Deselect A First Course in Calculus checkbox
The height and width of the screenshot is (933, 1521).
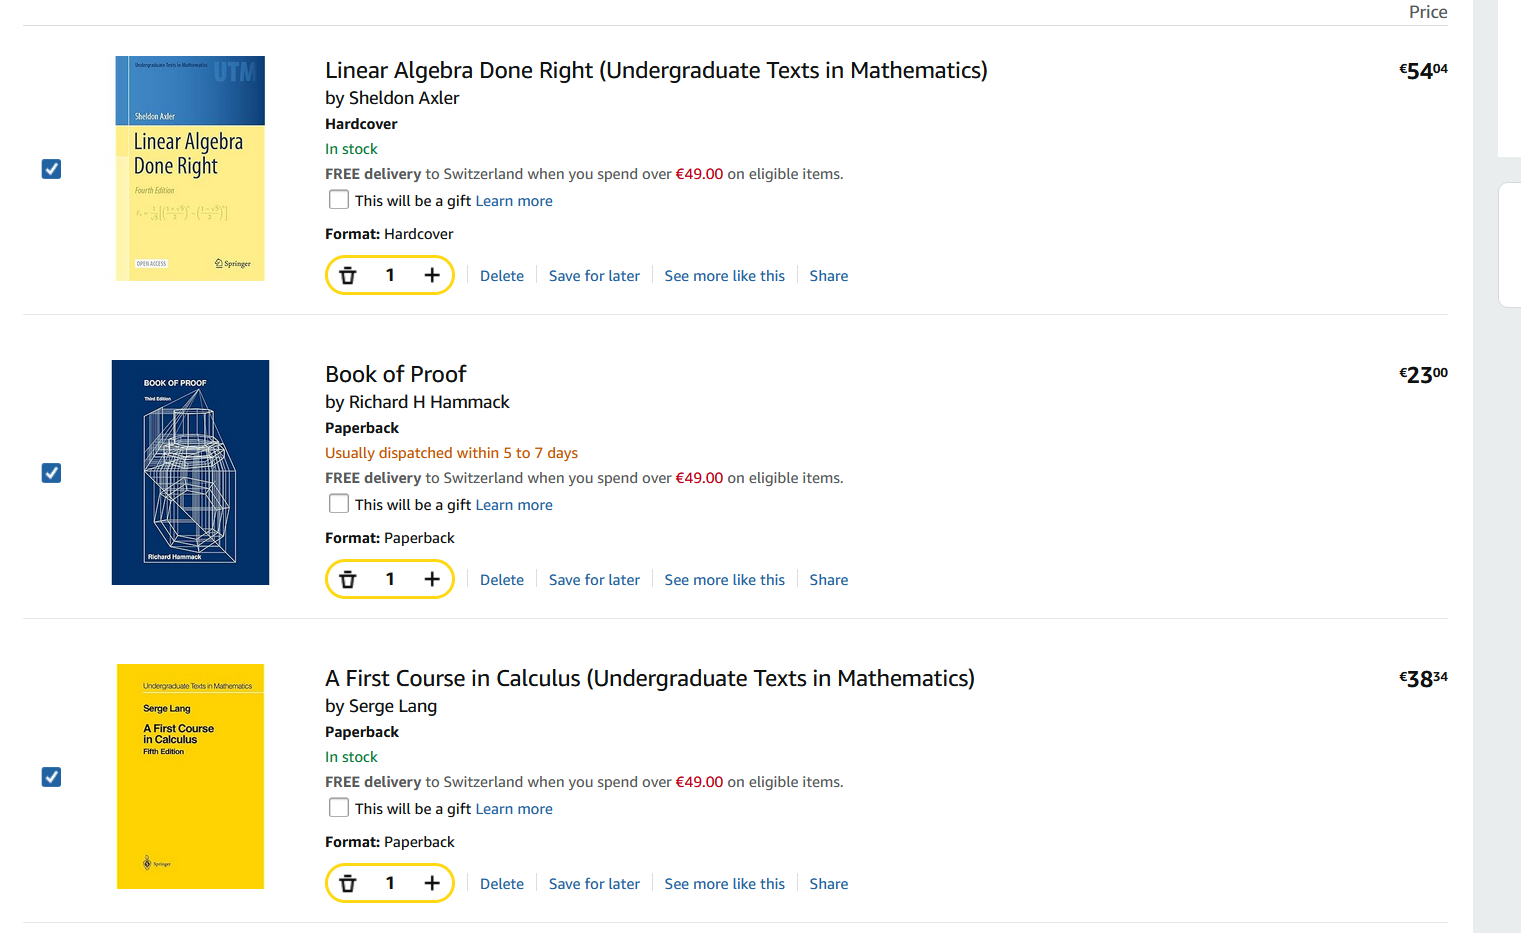(52, 777)
